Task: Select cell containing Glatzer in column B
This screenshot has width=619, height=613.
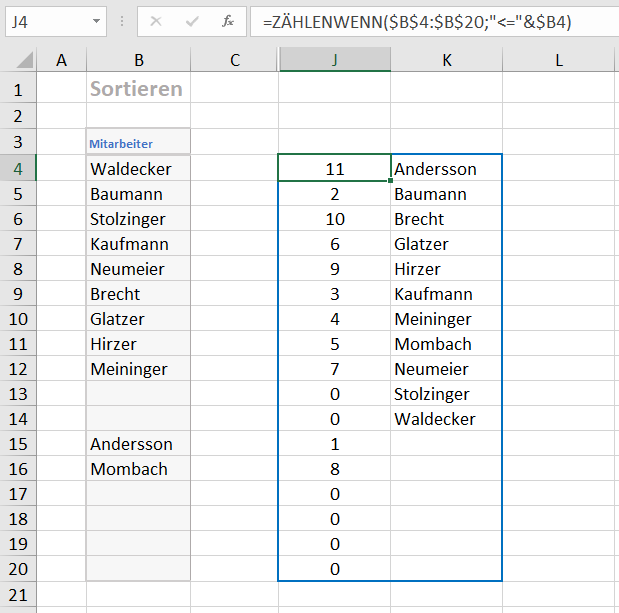Action: click(x=139, y=319)
